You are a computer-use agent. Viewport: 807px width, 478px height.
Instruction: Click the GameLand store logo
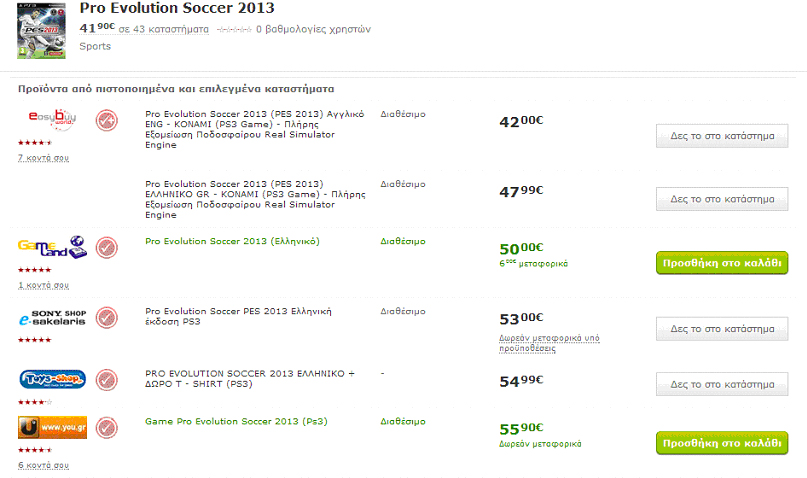click(52, 247)
